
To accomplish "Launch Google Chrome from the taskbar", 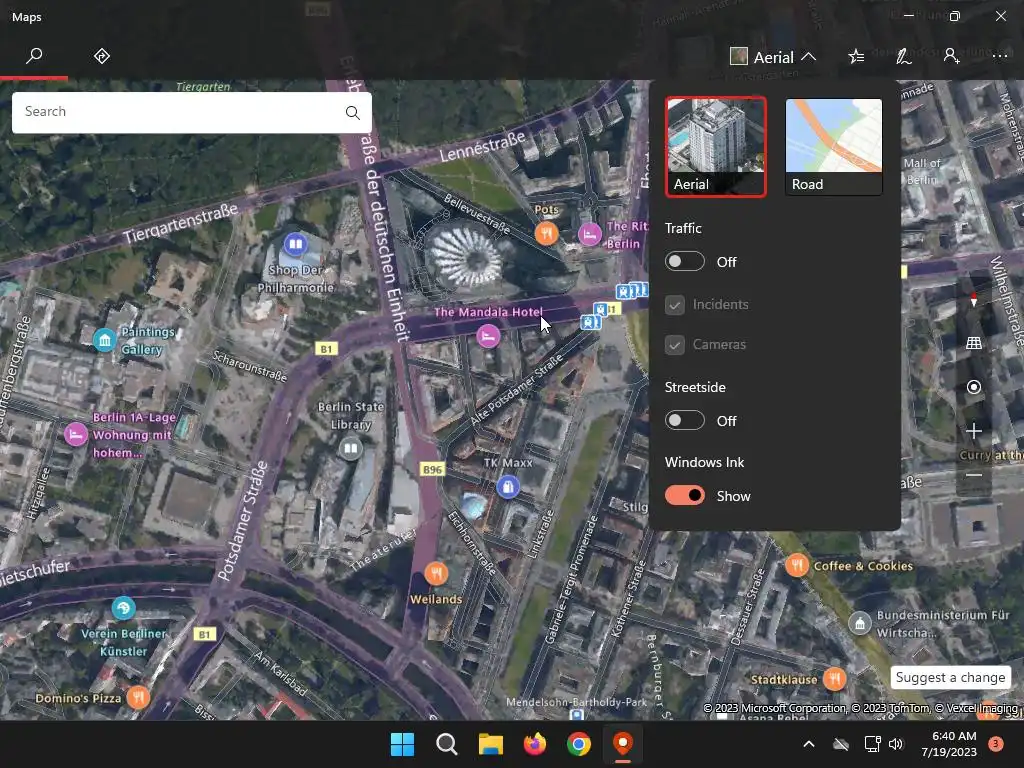I will (579, 744).
